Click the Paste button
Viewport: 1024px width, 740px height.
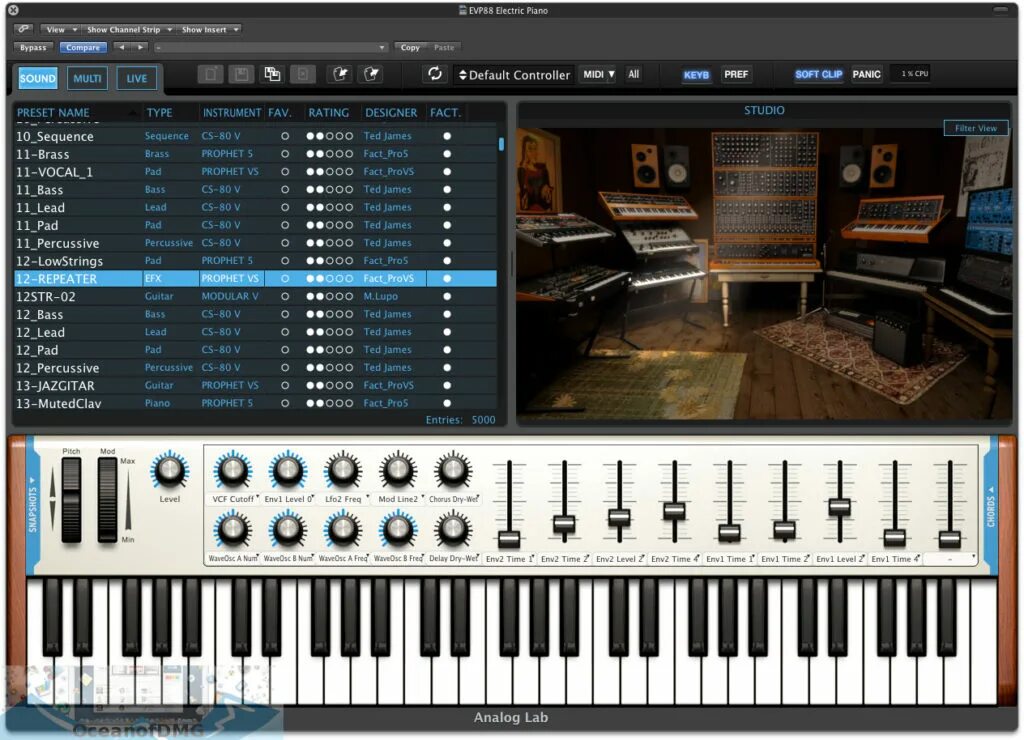[x=444, y=48]
